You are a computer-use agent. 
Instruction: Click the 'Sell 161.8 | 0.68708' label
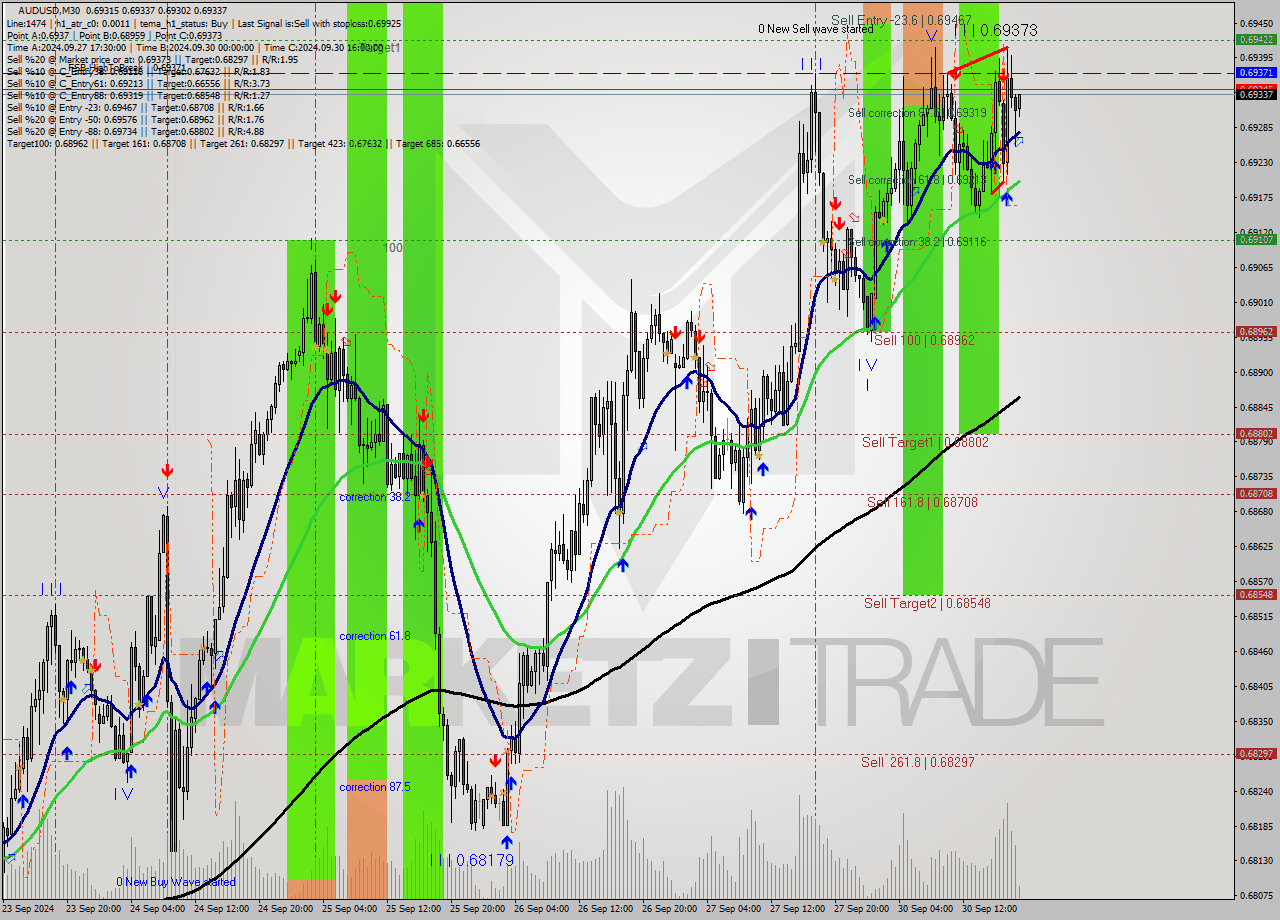pyautogui.click(x=922, y=502)
